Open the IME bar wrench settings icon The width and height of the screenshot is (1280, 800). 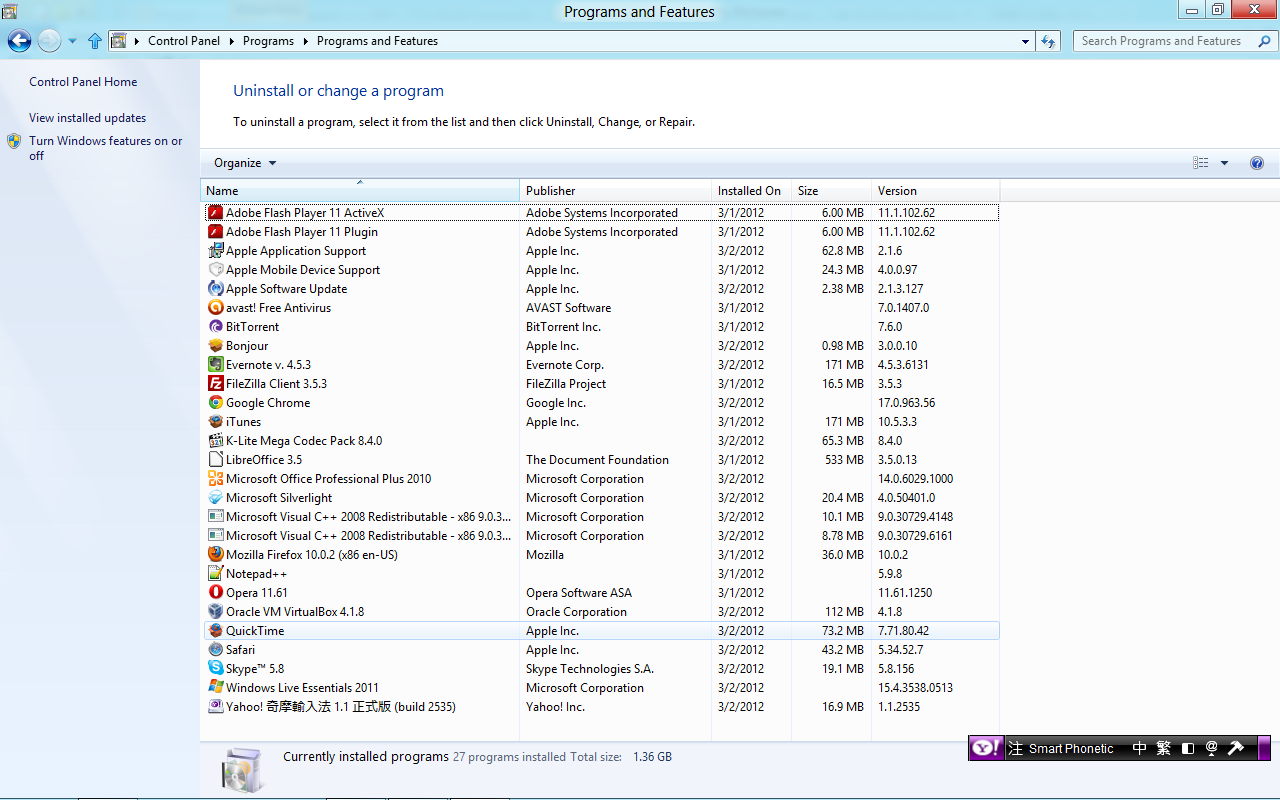tap(1236, 748)
